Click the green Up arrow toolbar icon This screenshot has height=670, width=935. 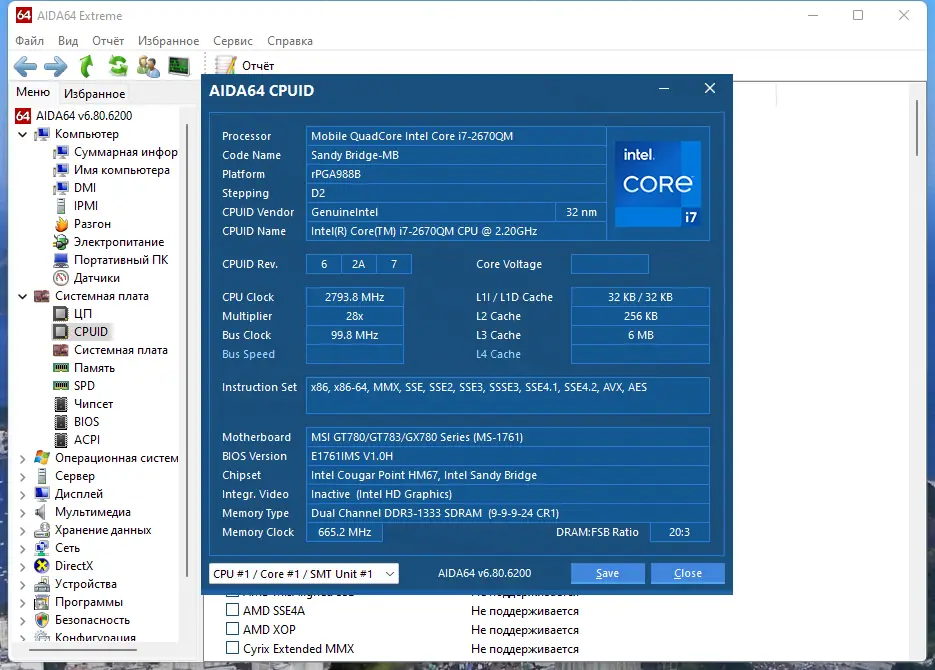coord(87,66)
